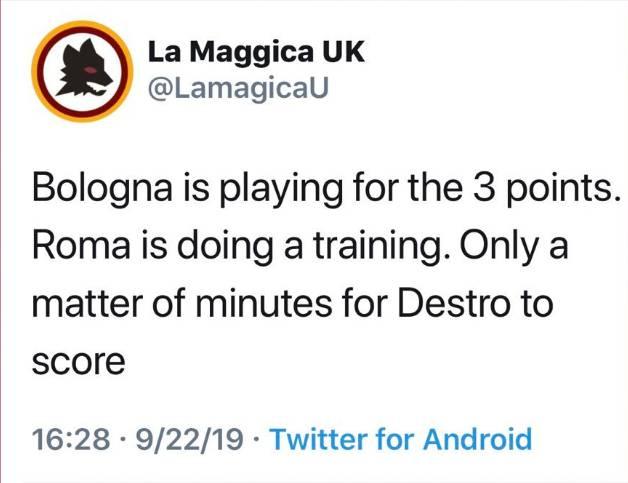This screenshot has width=628, height=483.
Task: Open the @LamagicaU handle
Action: tap(238, 88)
